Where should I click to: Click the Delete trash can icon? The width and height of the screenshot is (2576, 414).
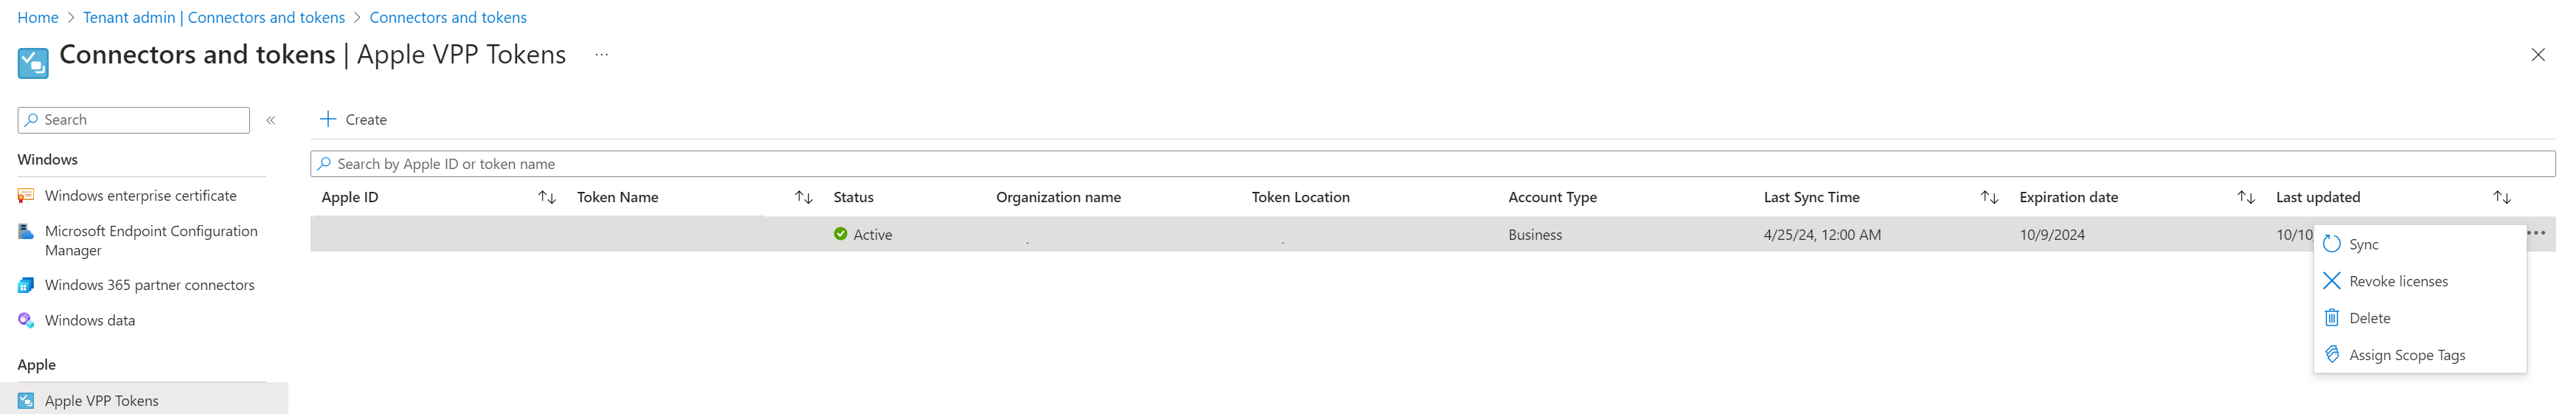[x=2331, y=318]
